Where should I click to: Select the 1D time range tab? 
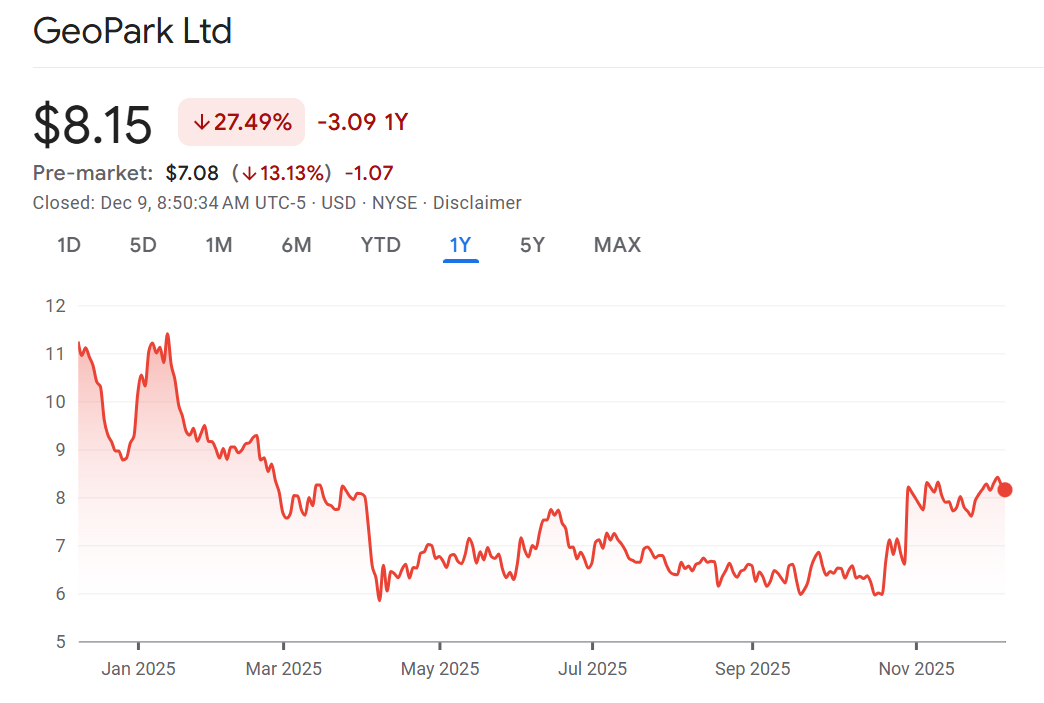click(x=68, y=245)
